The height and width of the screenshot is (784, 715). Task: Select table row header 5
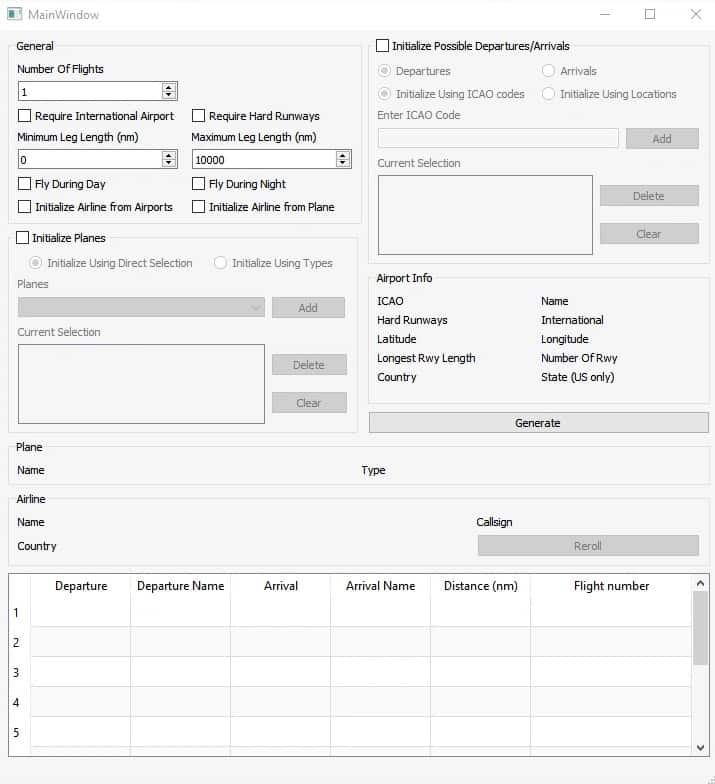pos(20,732)
